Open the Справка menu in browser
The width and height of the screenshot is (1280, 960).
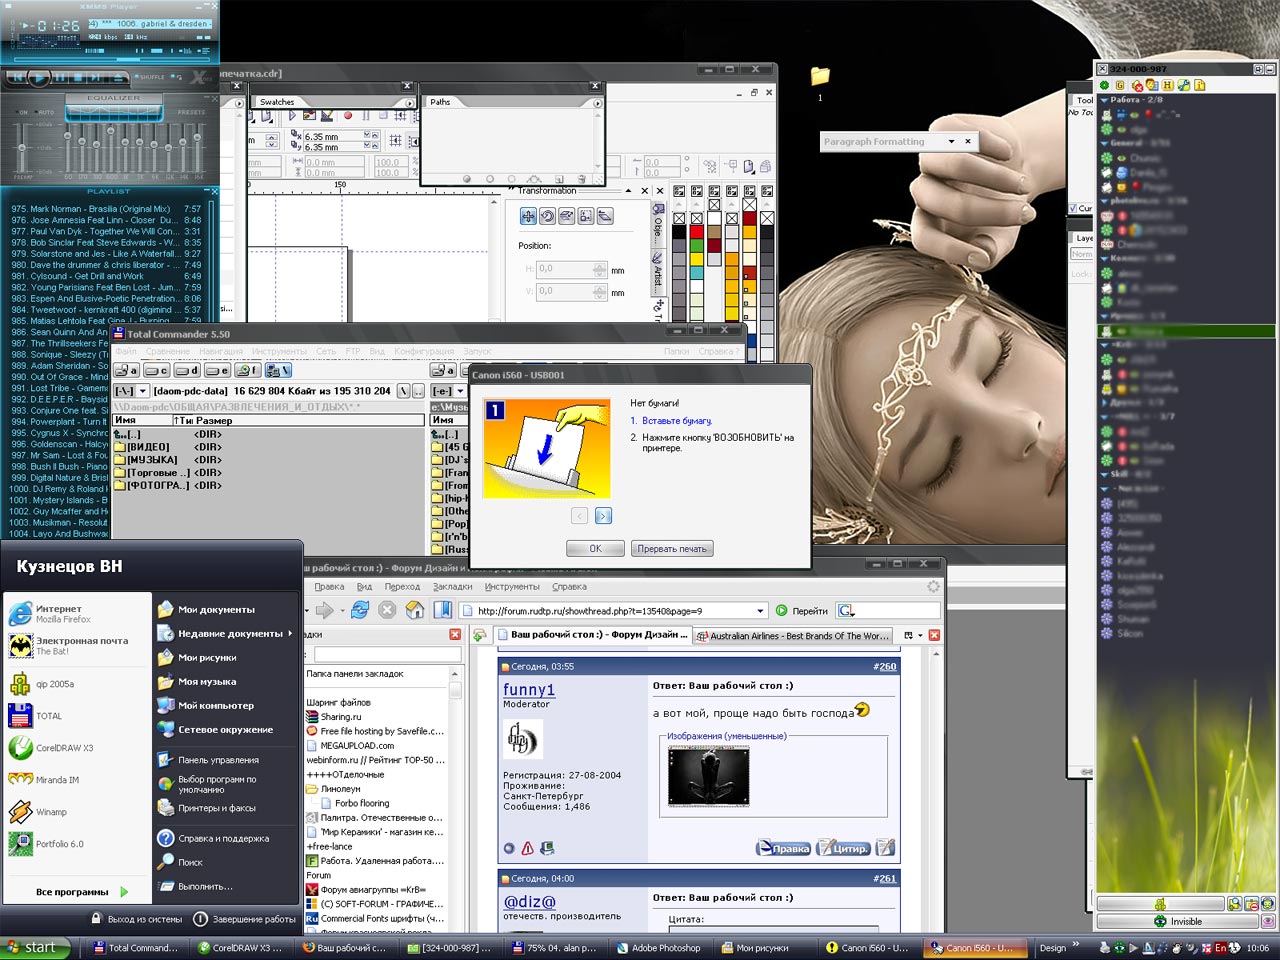pos(569,587)
